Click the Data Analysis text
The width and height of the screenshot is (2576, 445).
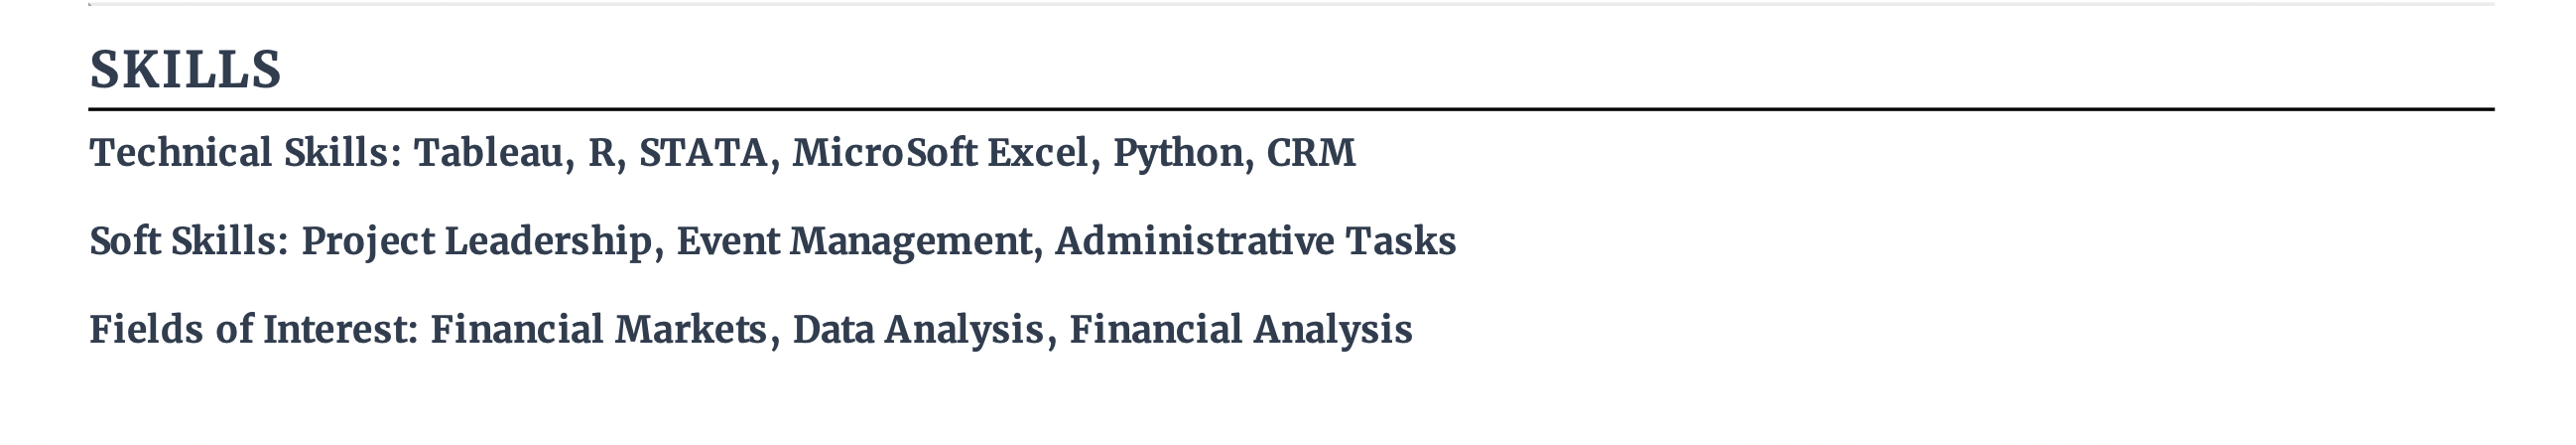918,331
